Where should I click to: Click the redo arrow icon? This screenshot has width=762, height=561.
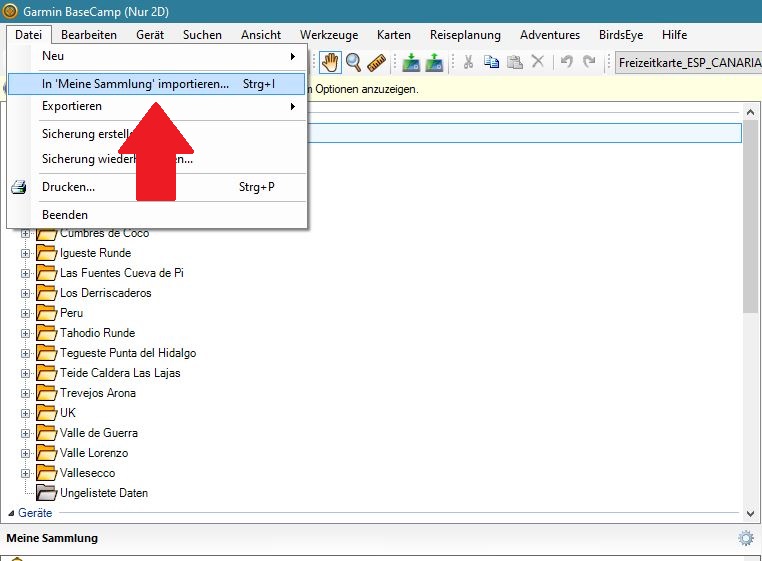click(589, 61)
